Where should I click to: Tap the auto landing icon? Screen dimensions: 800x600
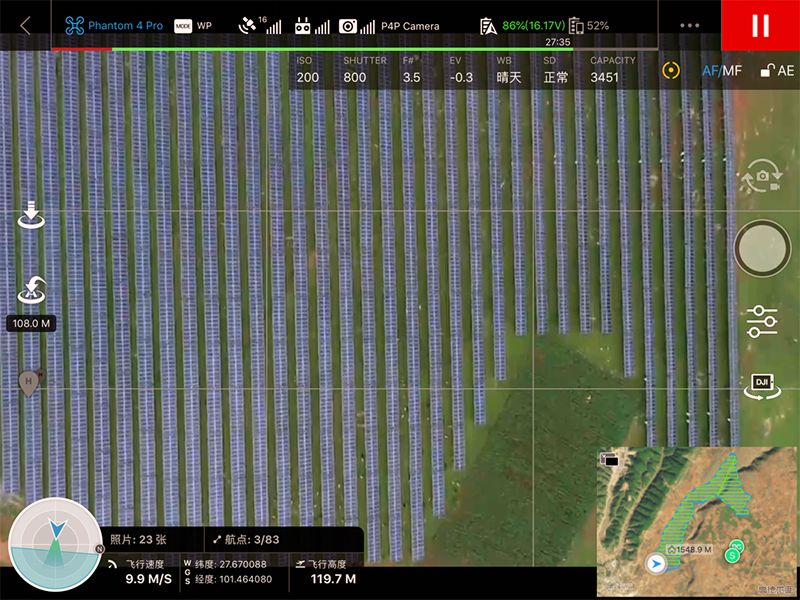[31, 216]
